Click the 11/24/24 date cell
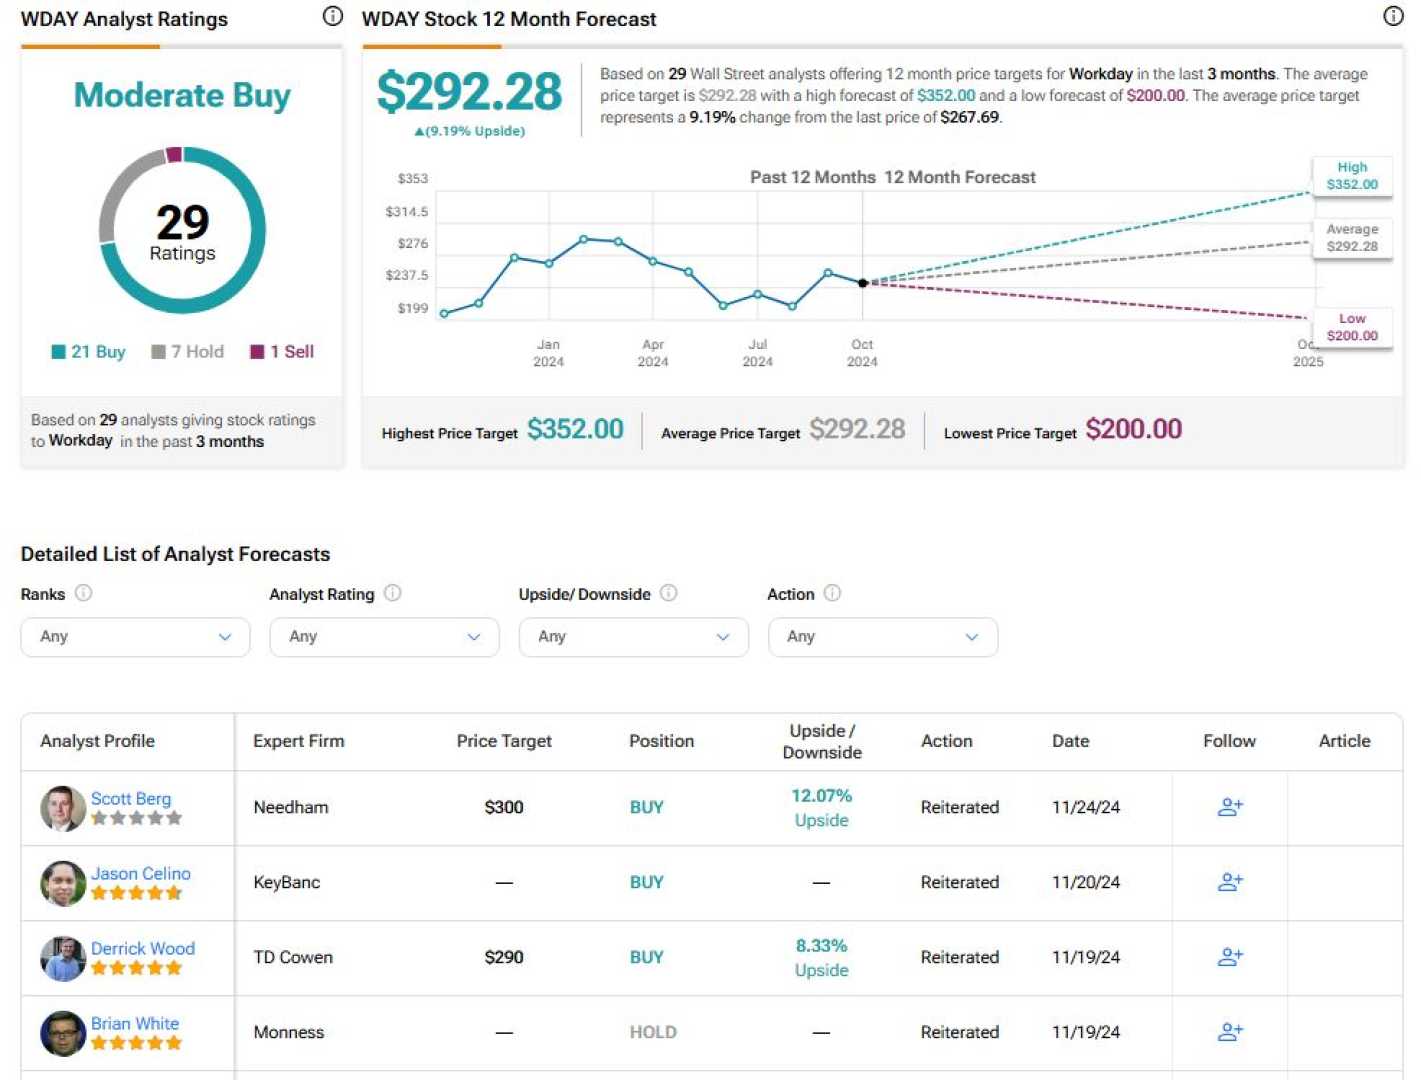The image size is (1421, 1080). click(1086, 807)
